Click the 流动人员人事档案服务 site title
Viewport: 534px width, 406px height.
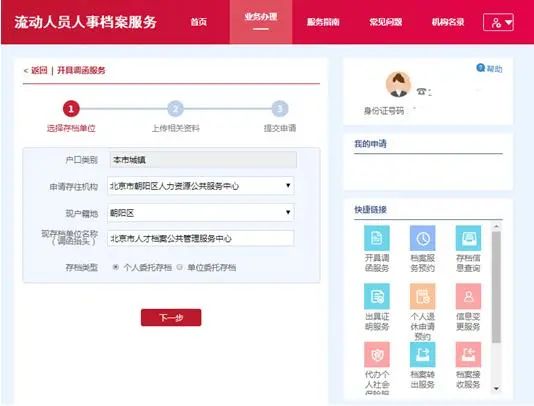pos(85,22)
